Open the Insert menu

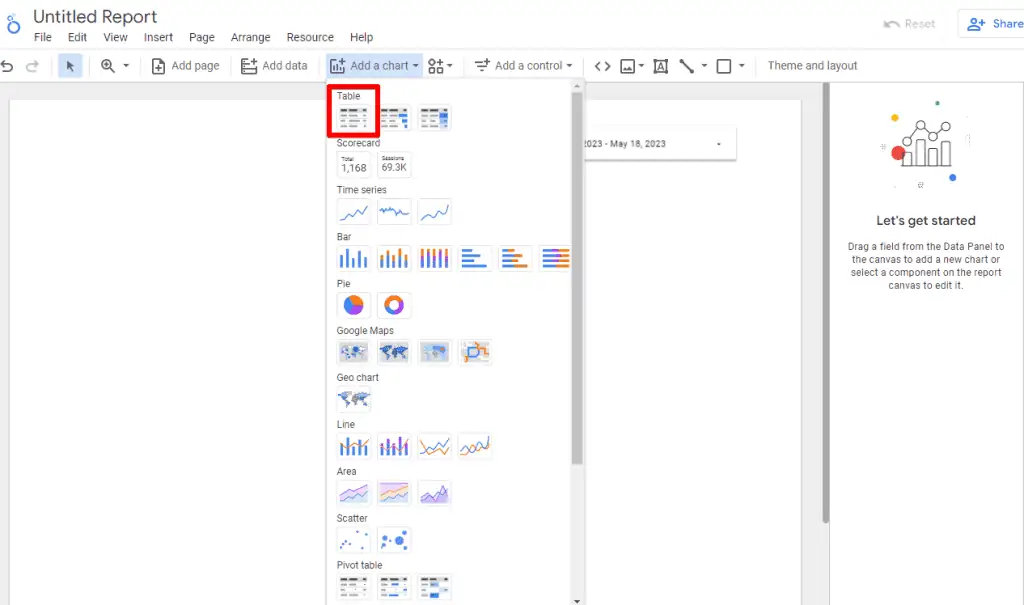(158, 37)
